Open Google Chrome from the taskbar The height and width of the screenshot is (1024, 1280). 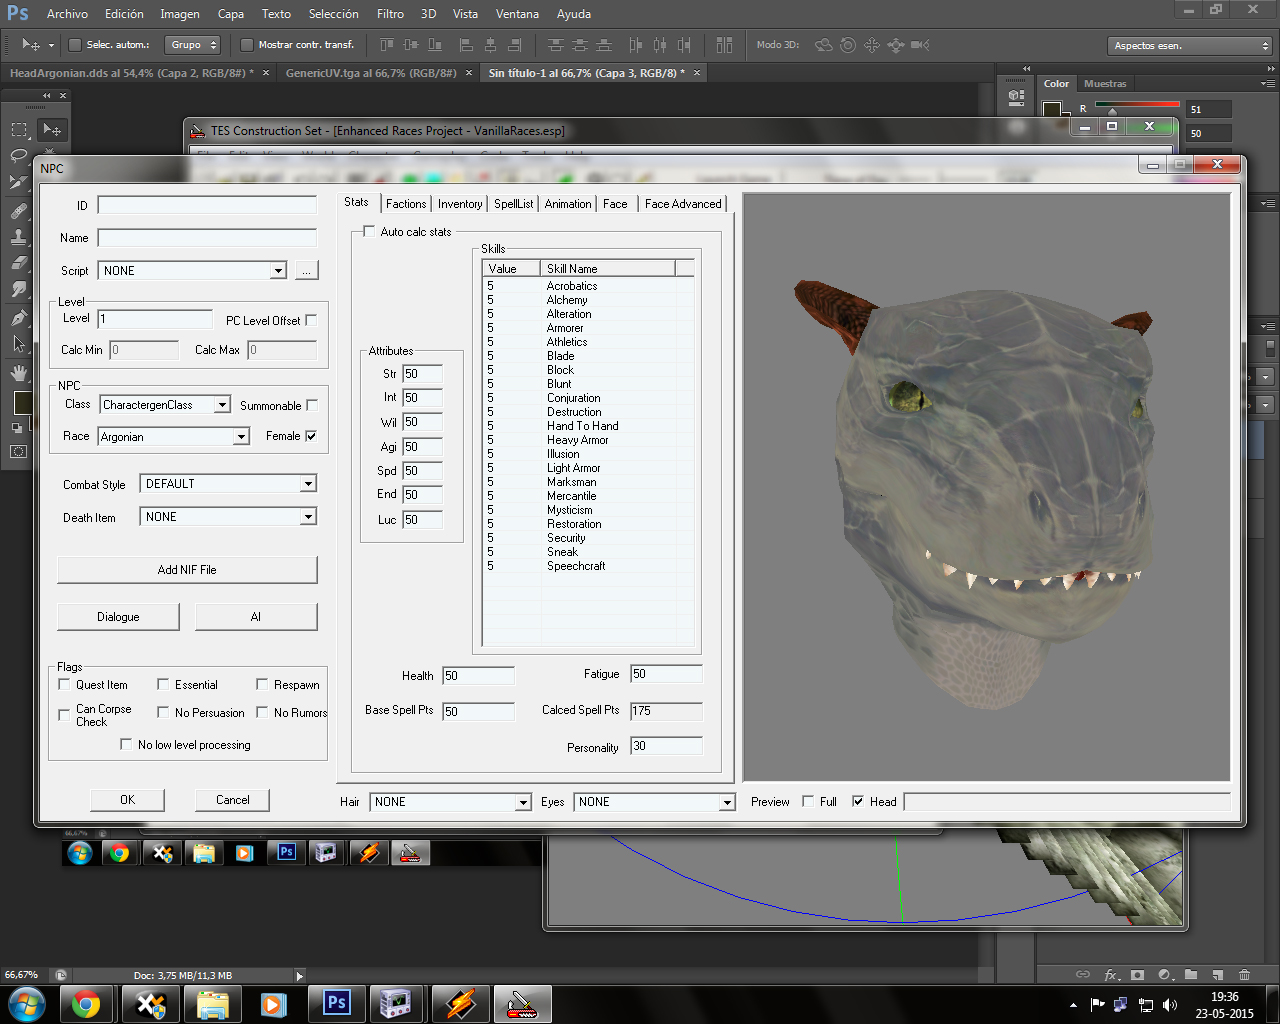[86, 1003]
